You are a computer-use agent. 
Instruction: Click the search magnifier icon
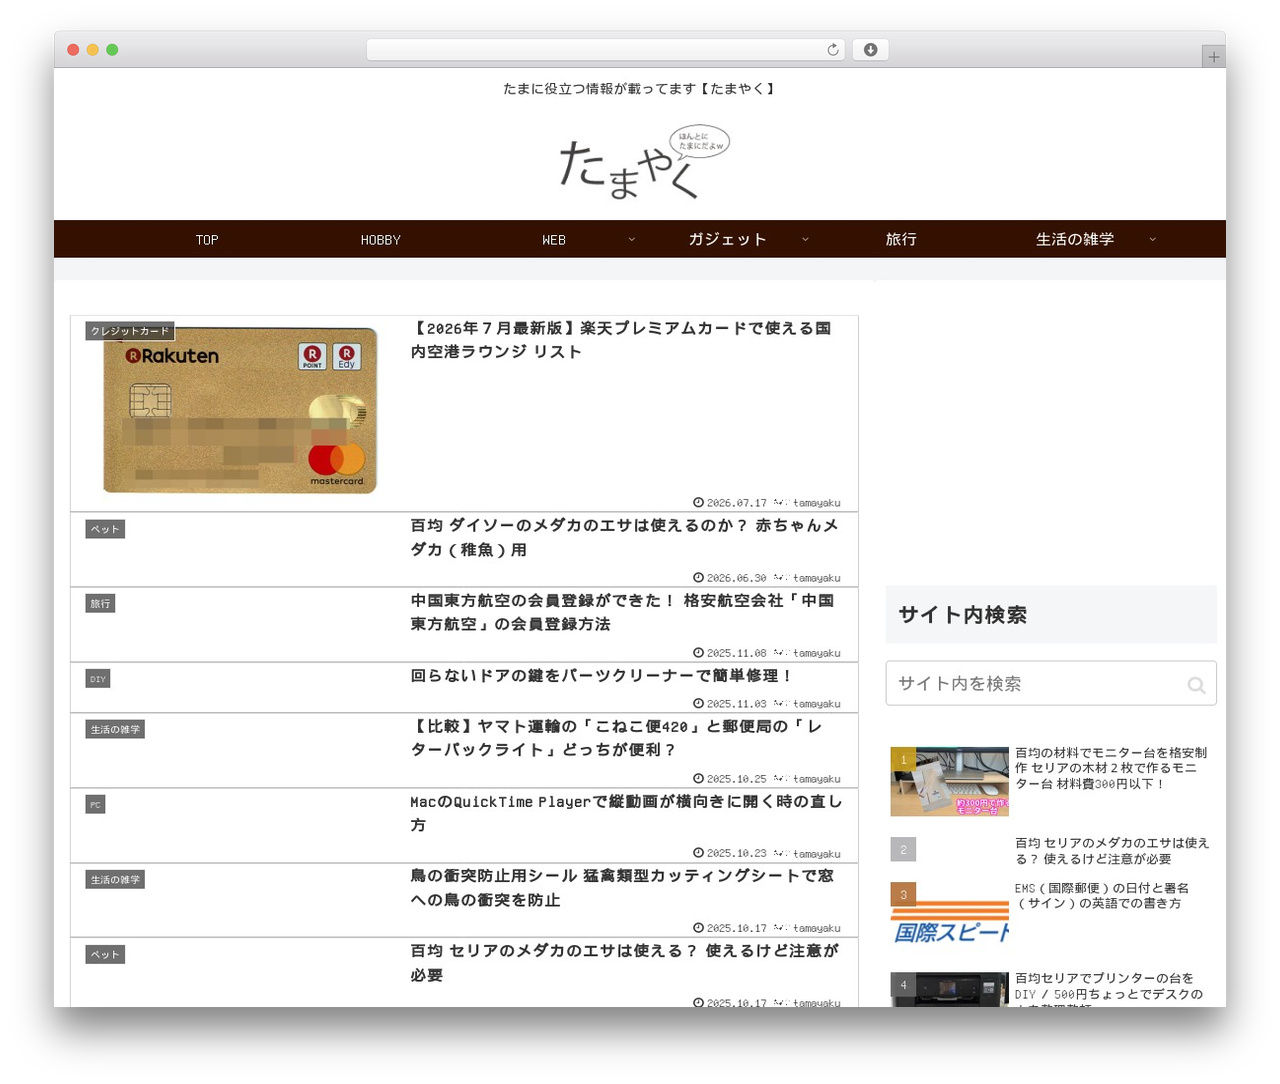click(x=1196, y=684)
